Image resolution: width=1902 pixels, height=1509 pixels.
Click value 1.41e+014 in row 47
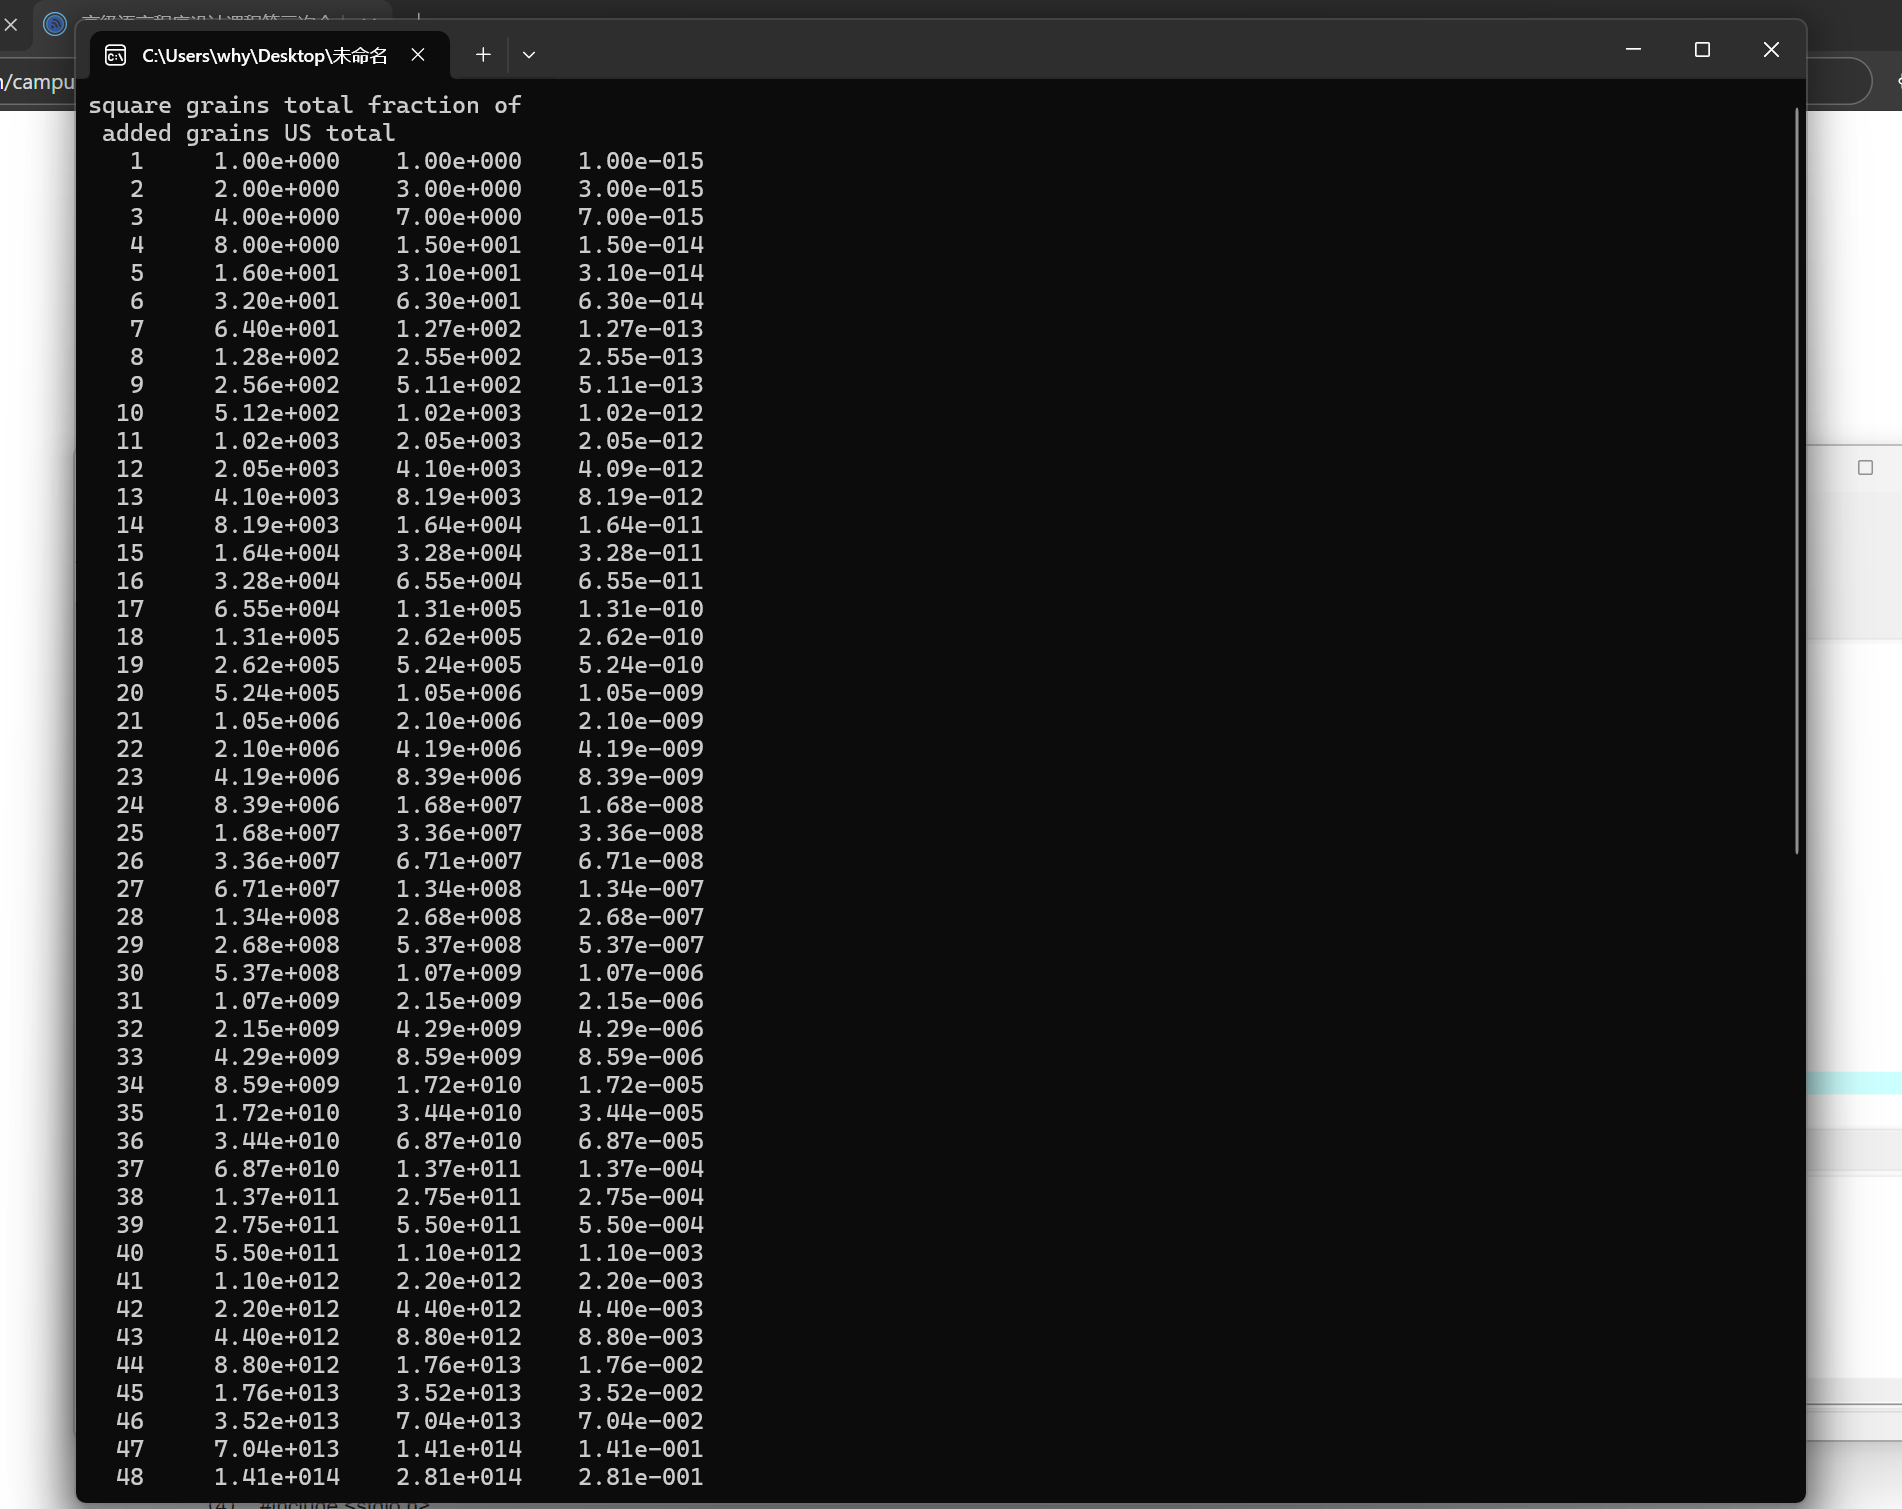click(x=459, y=1449)
